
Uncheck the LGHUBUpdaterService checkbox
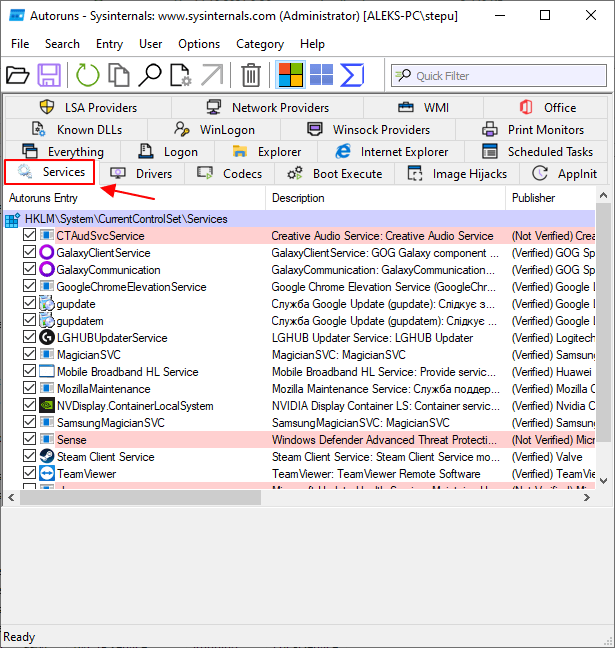pos(29,336)
